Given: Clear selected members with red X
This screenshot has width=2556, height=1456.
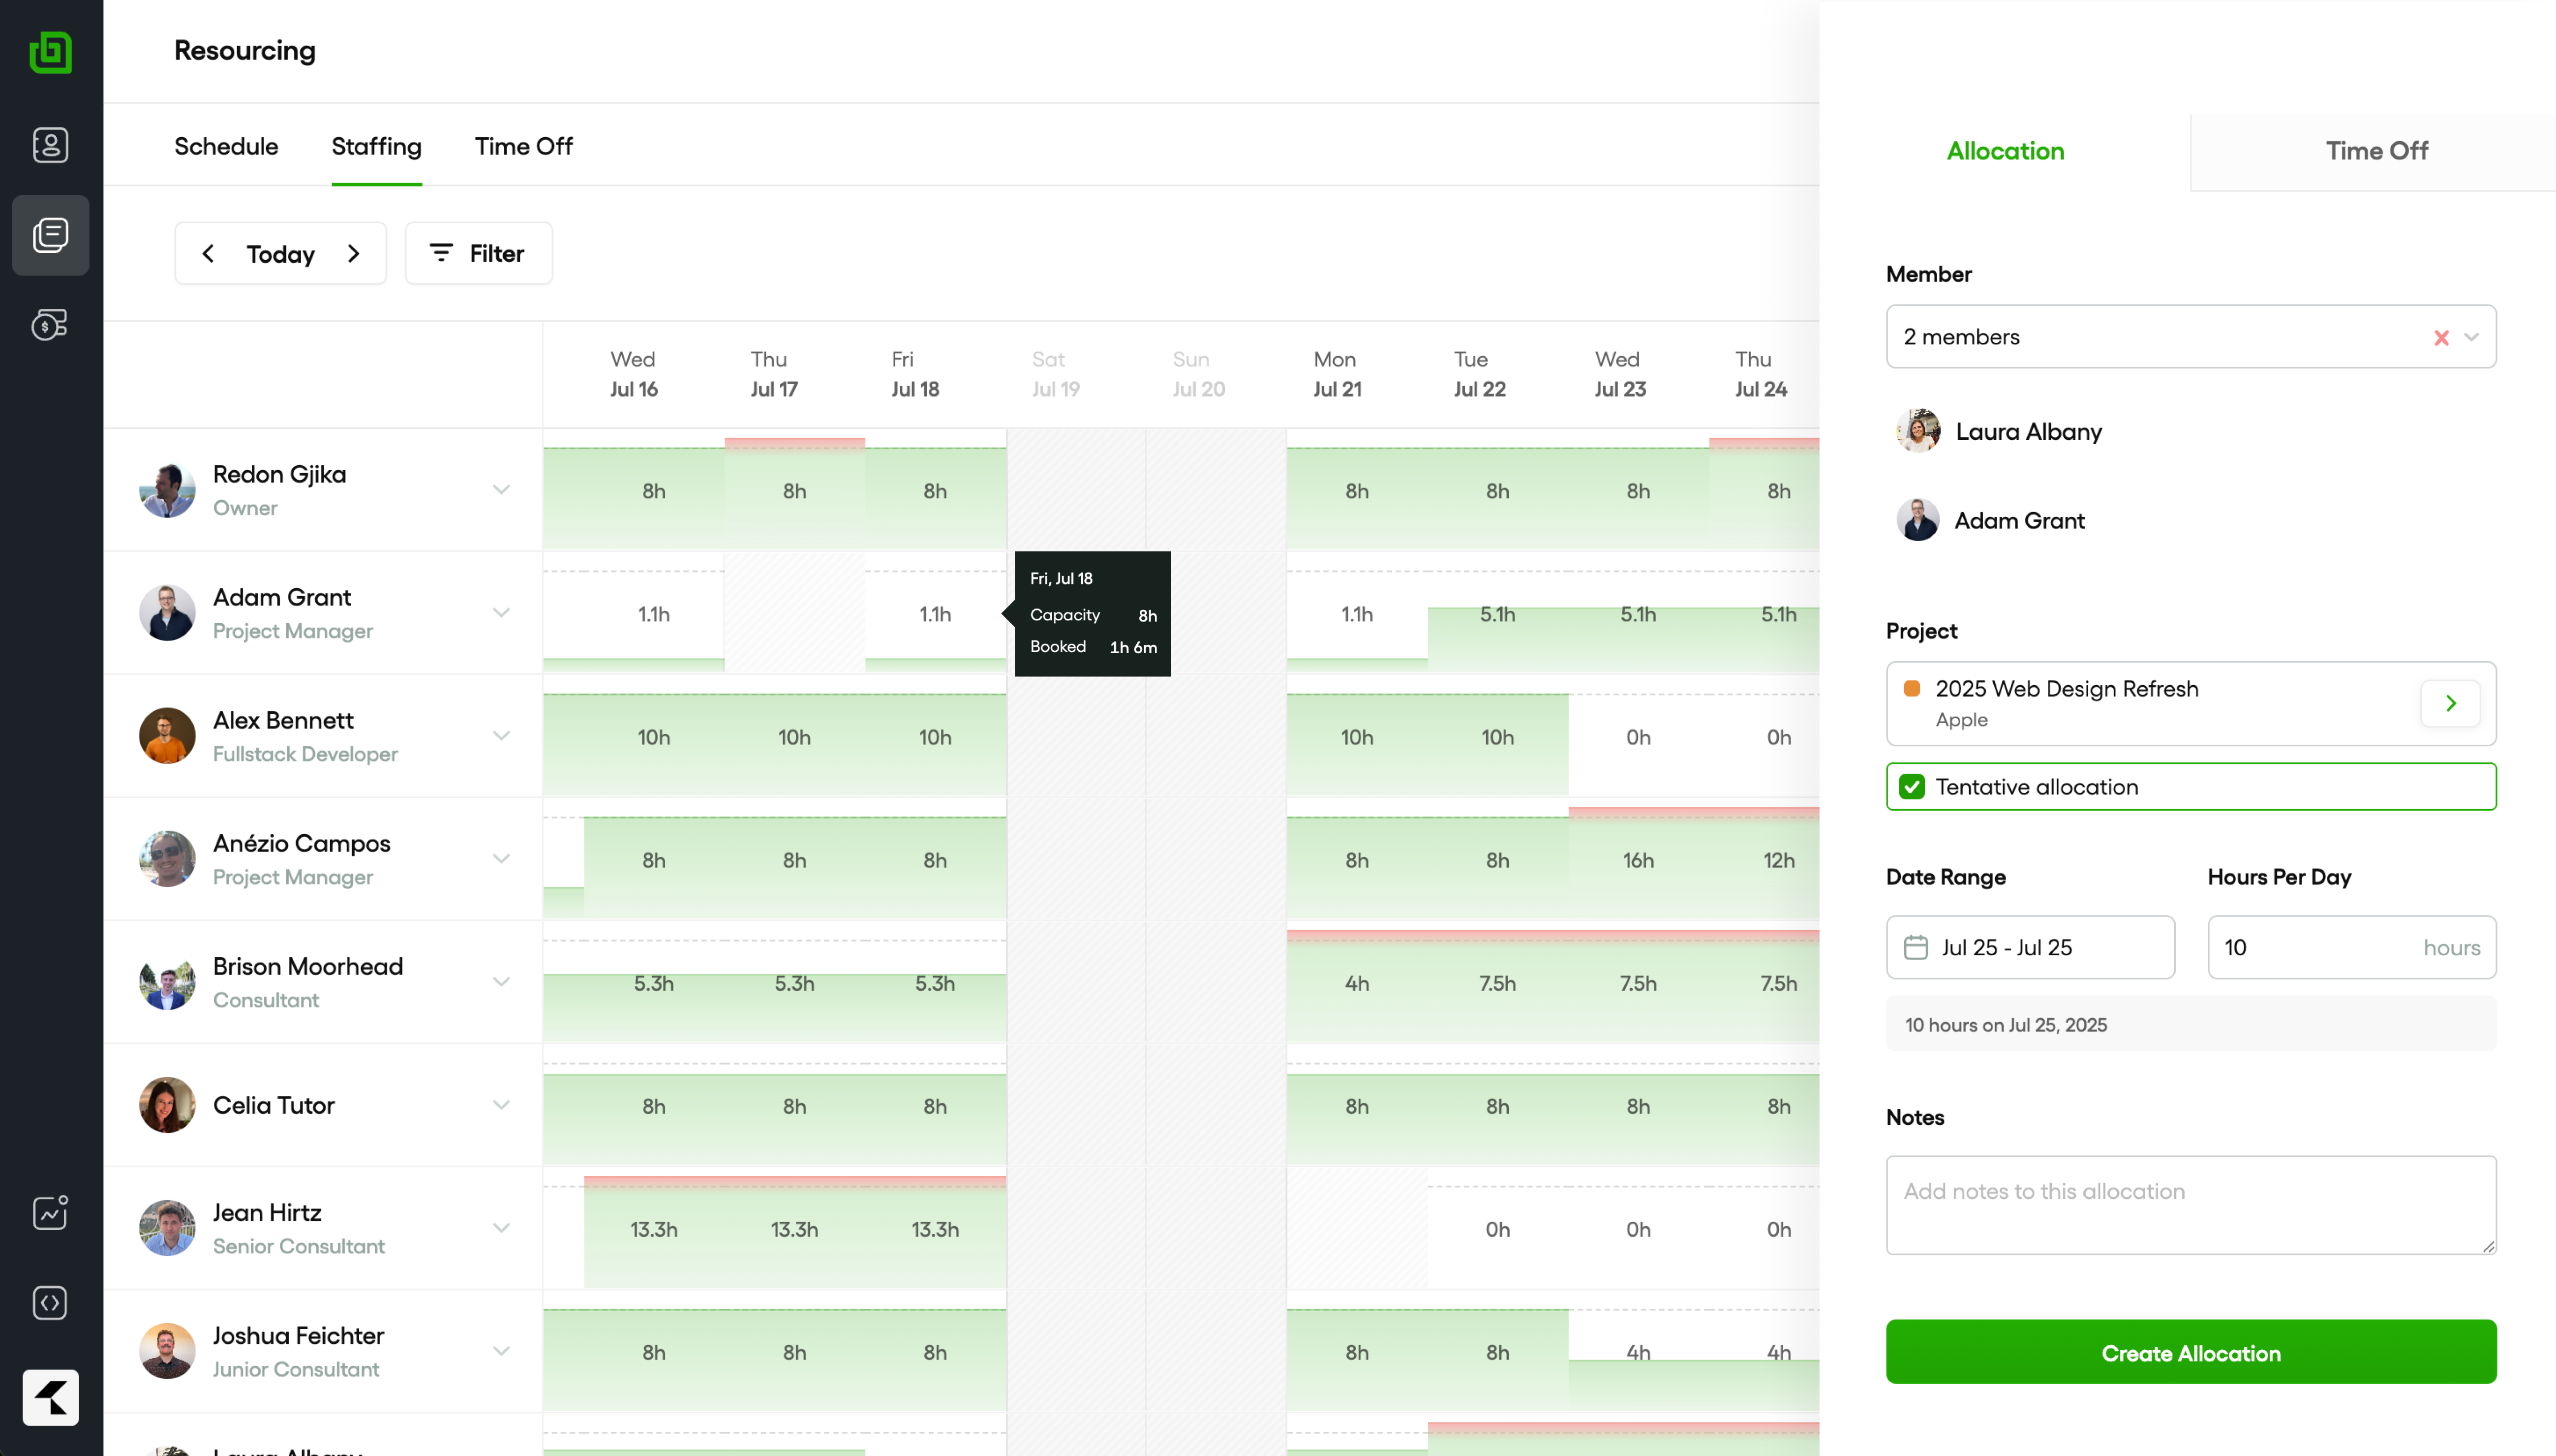Looking at the screenshot, I should pos(2441,338).
